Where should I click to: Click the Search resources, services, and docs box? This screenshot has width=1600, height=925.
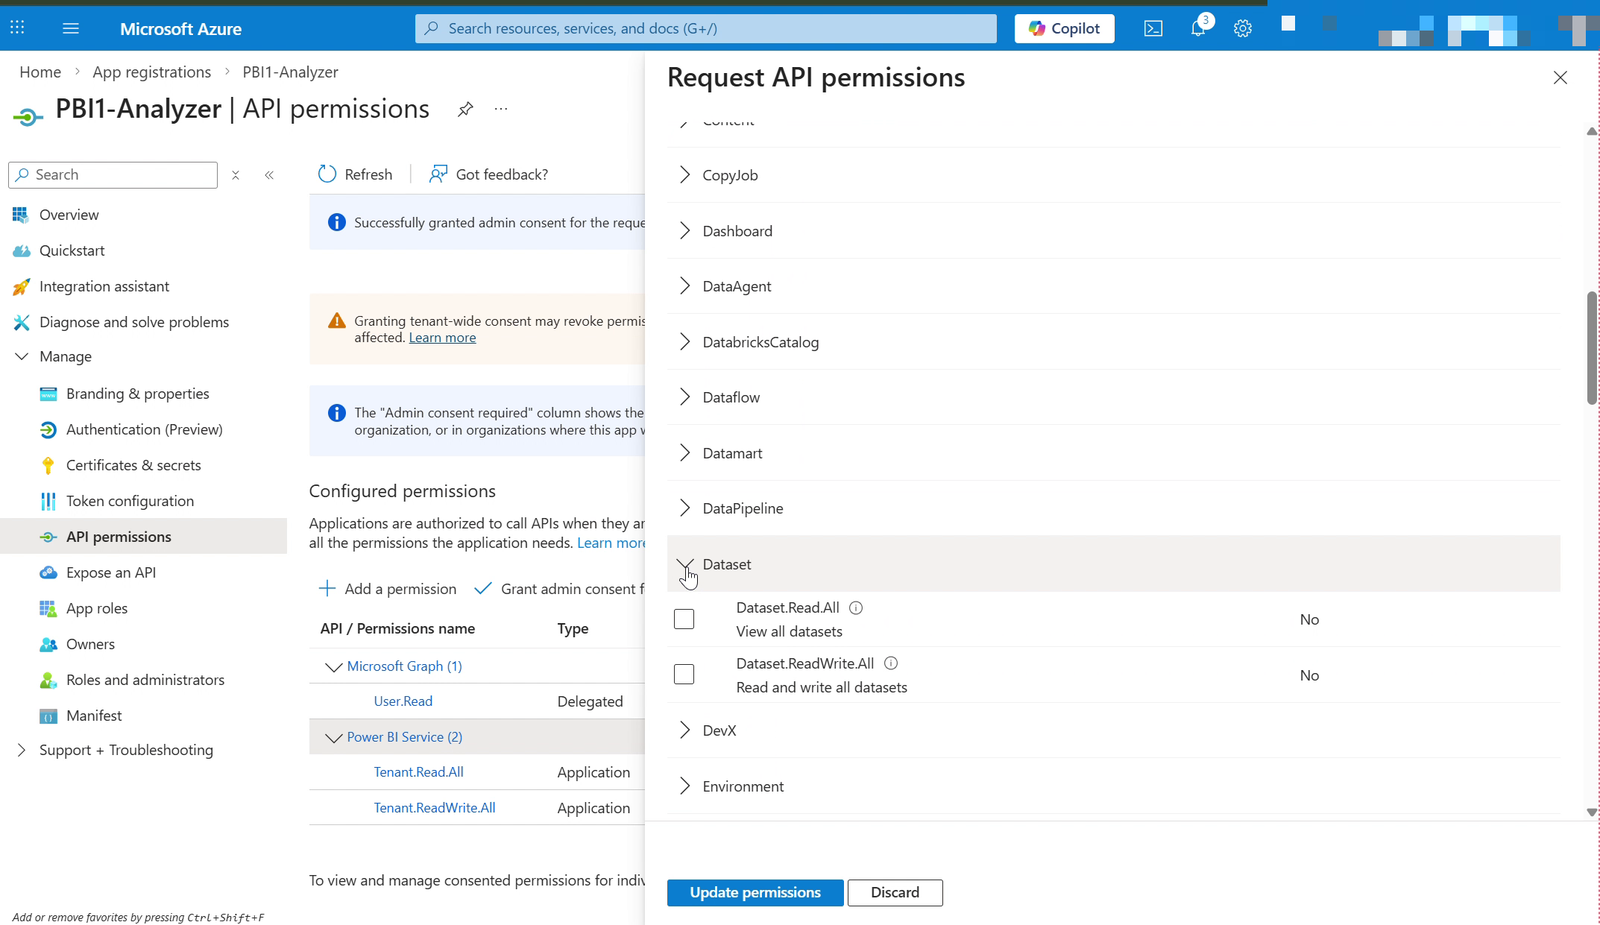(706, 28)
